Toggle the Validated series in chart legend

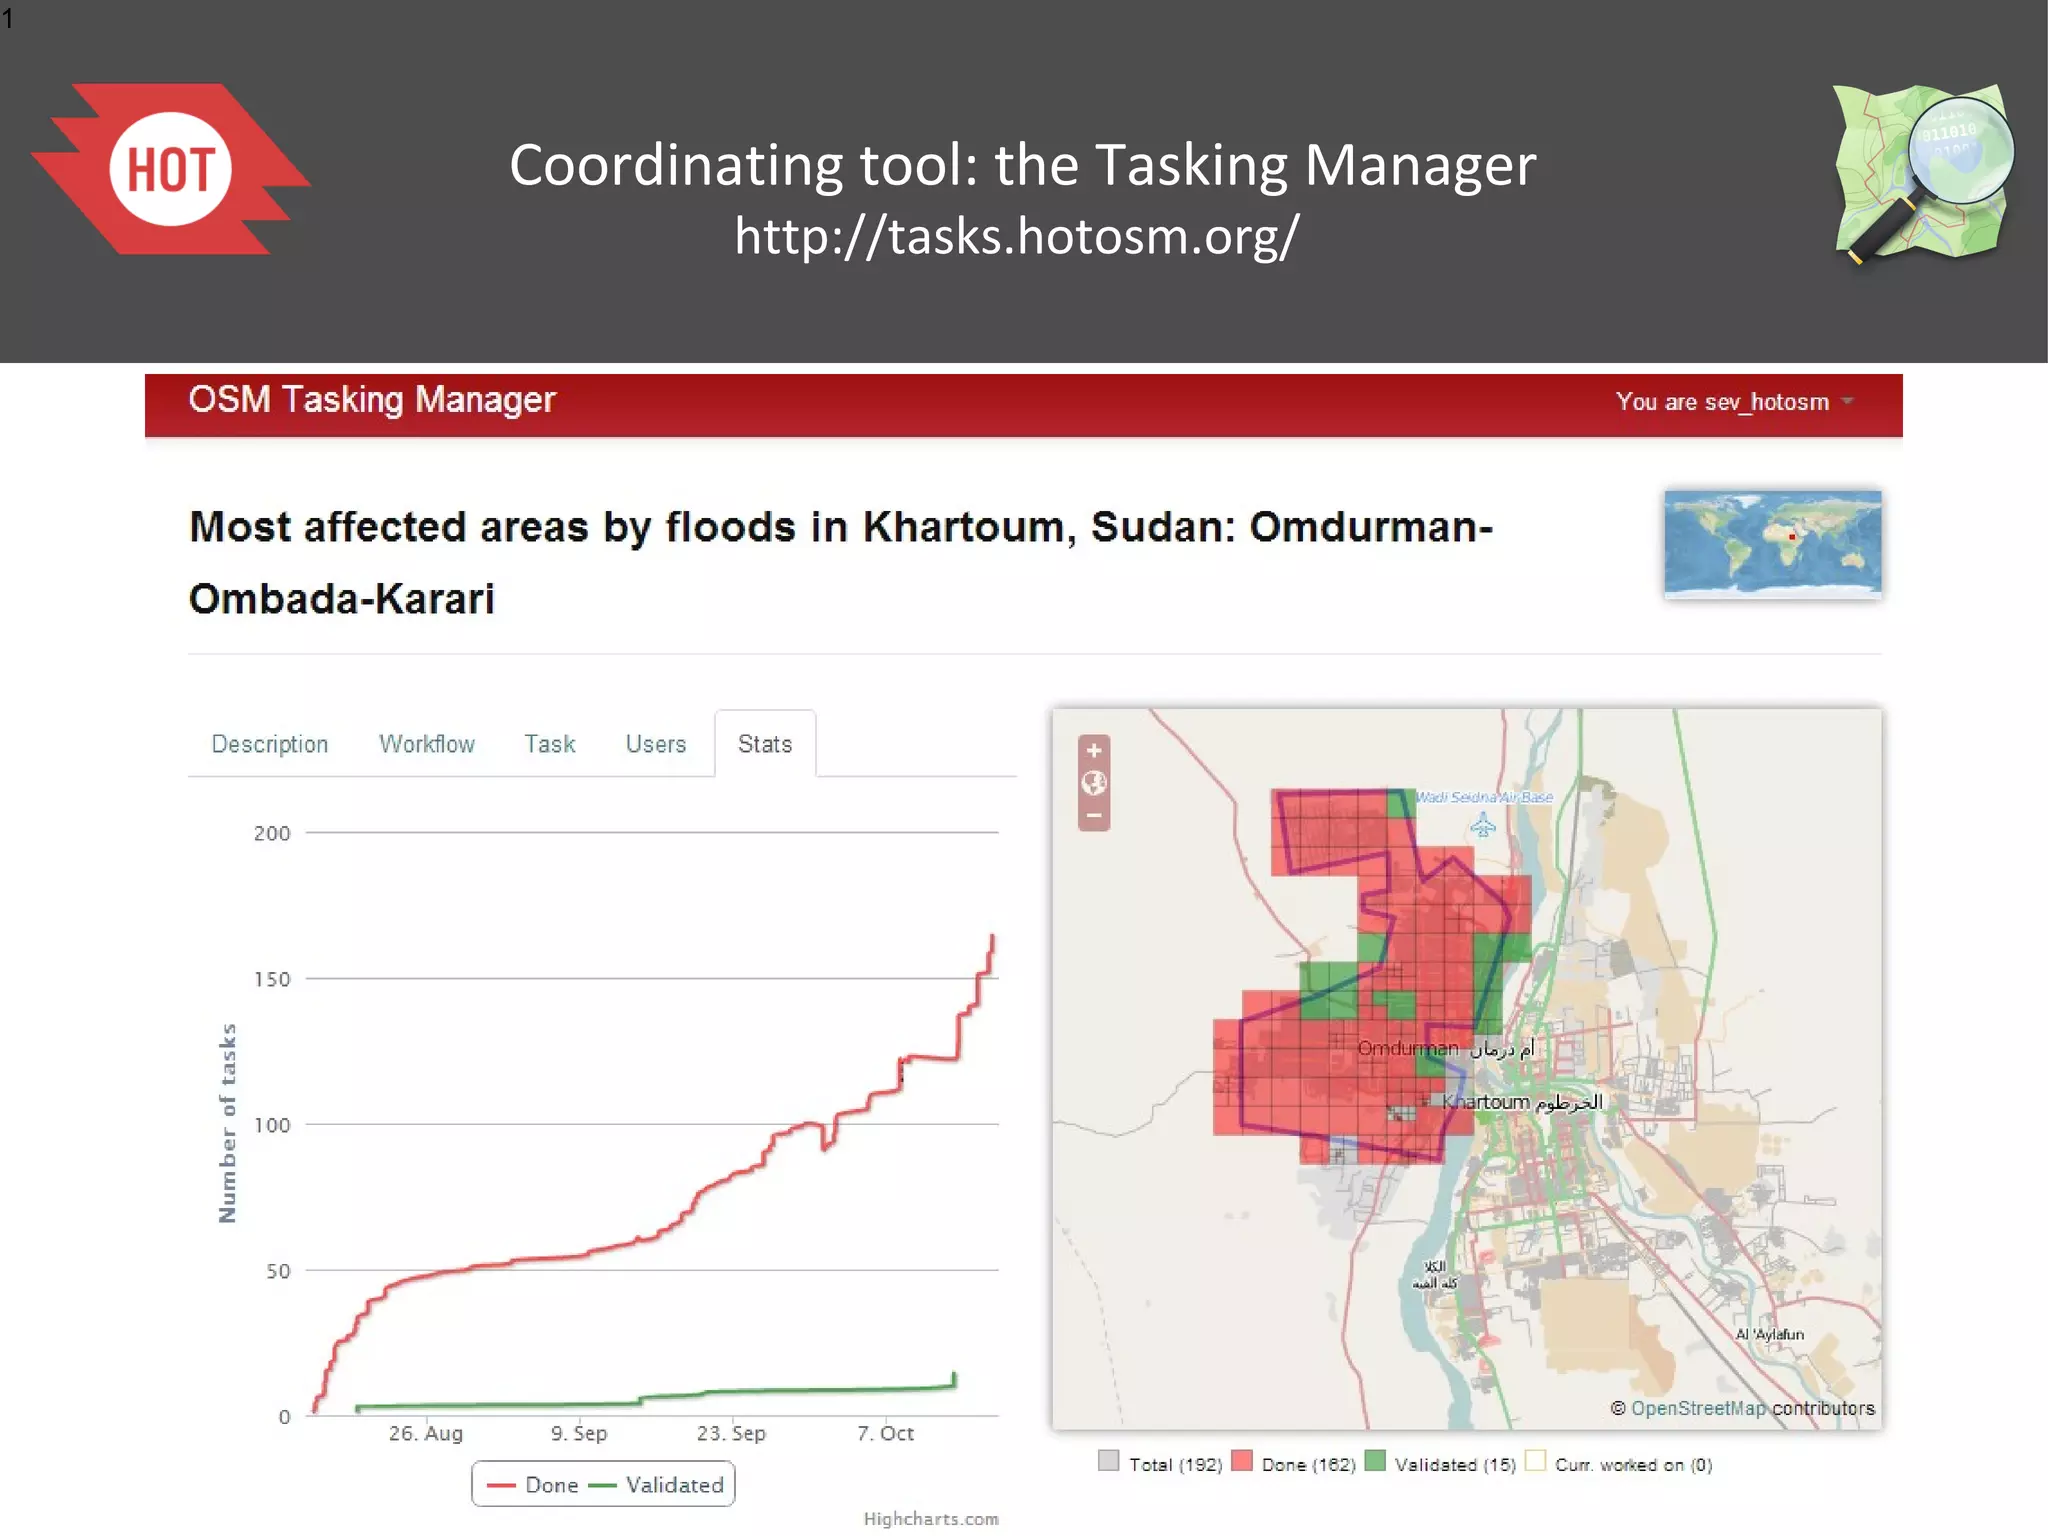[x=657, y=1485]
